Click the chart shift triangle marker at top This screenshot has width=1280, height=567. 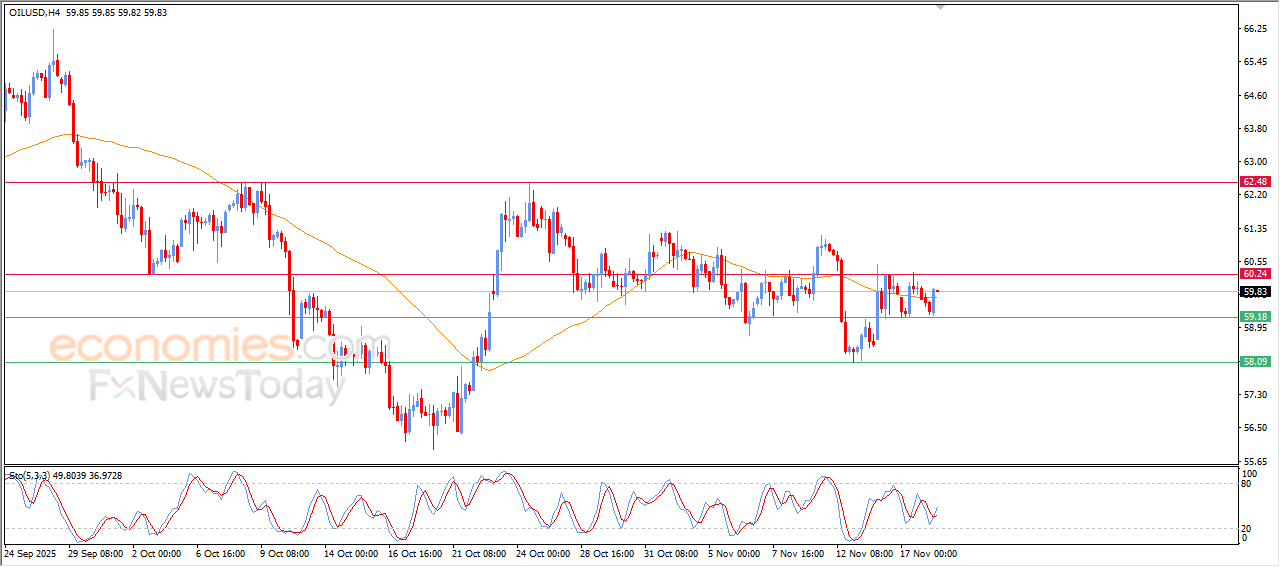940,7
